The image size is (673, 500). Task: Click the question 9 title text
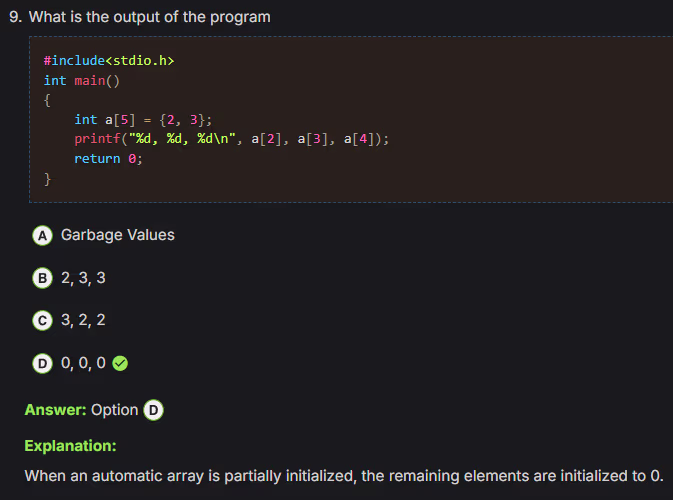(x=146, y=17)
